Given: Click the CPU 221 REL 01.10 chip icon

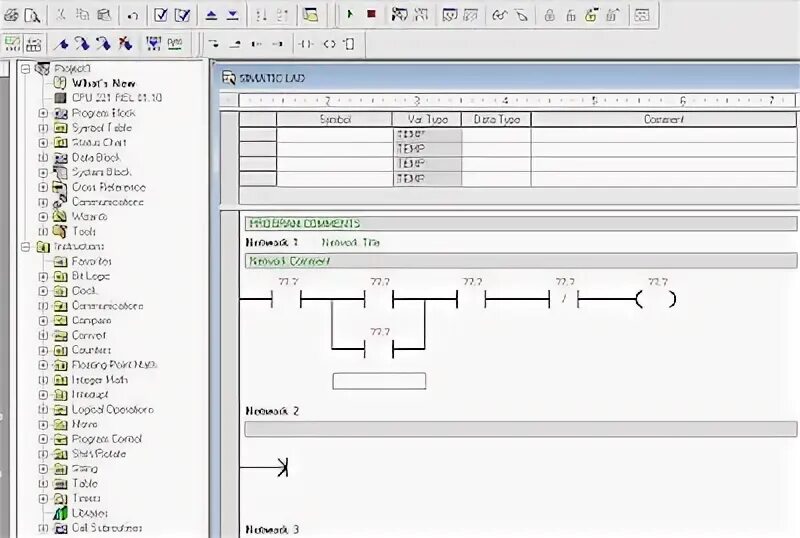Looking at the screenshot, I should [x=60, y=97].
